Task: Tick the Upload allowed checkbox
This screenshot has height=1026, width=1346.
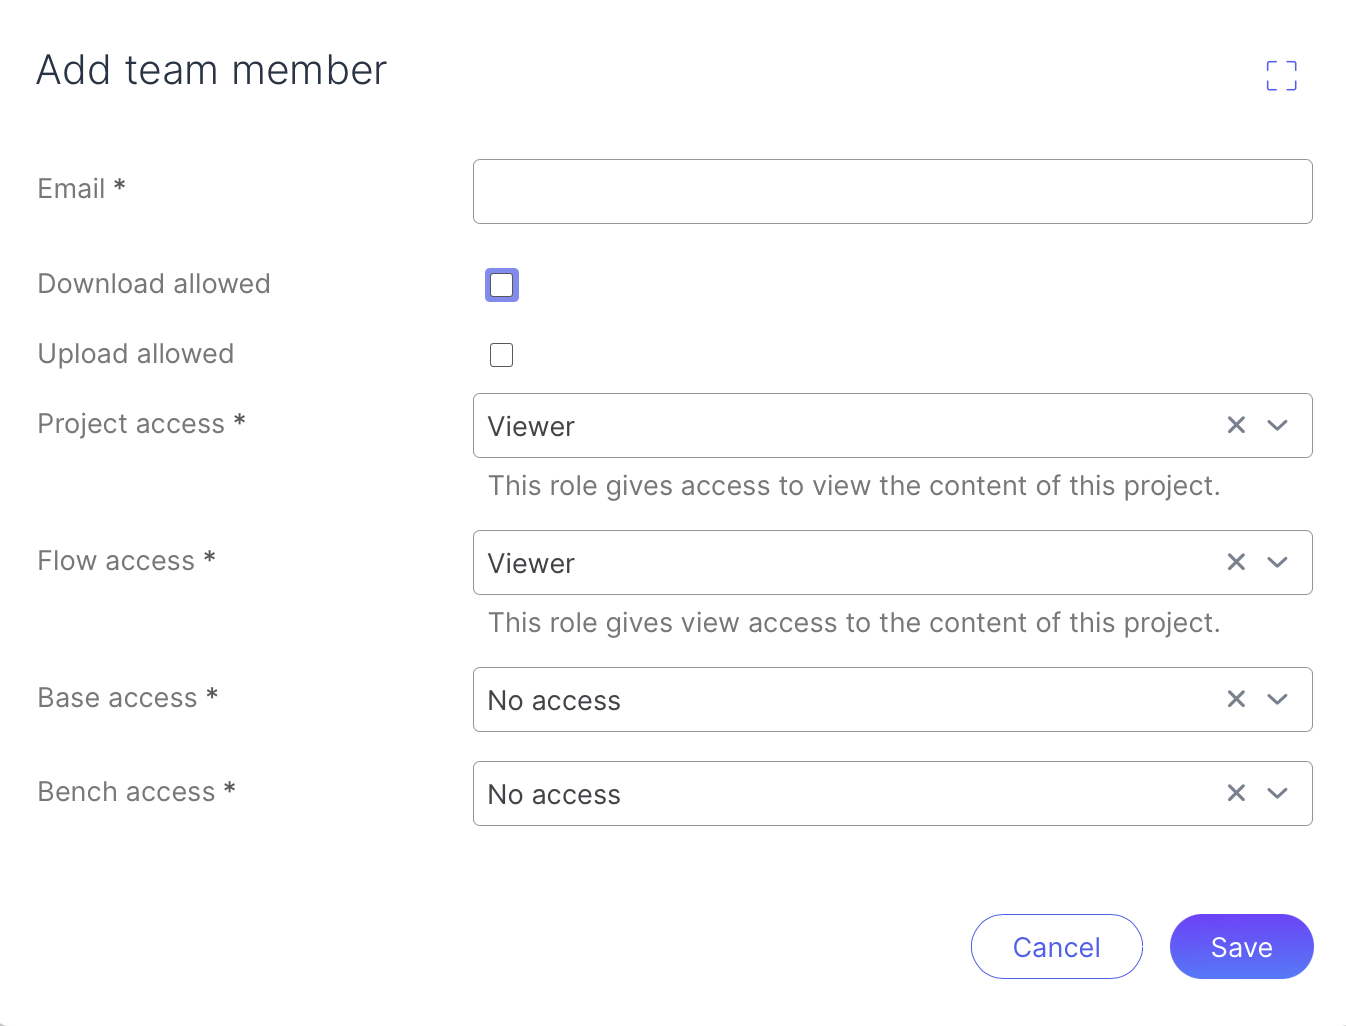Action: point(501,355)
